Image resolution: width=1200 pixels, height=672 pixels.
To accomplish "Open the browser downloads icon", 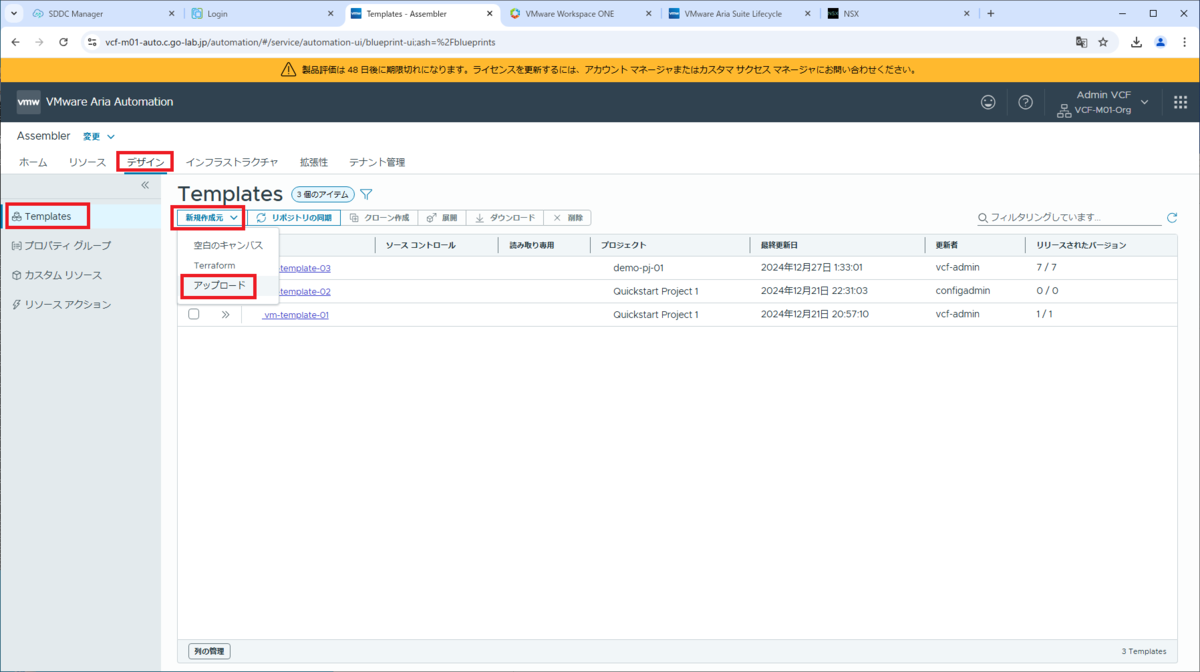I will coord(1137,43).
